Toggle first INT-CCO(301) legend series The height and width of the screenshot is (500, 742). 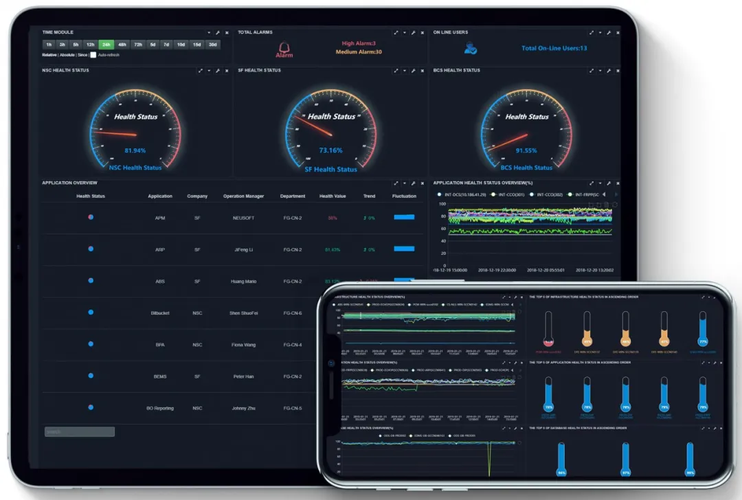coord(508,194)
